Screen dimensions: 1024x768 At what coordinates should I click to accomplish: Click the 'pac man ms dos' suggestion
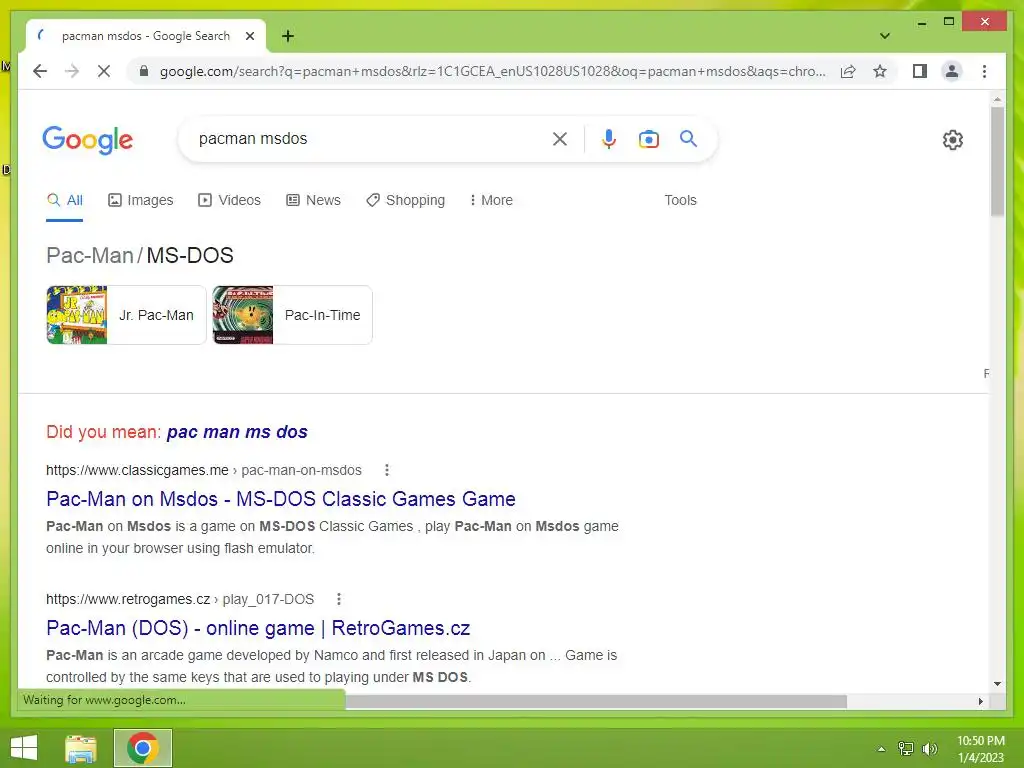pyautogui.click(x=237, y=432)
